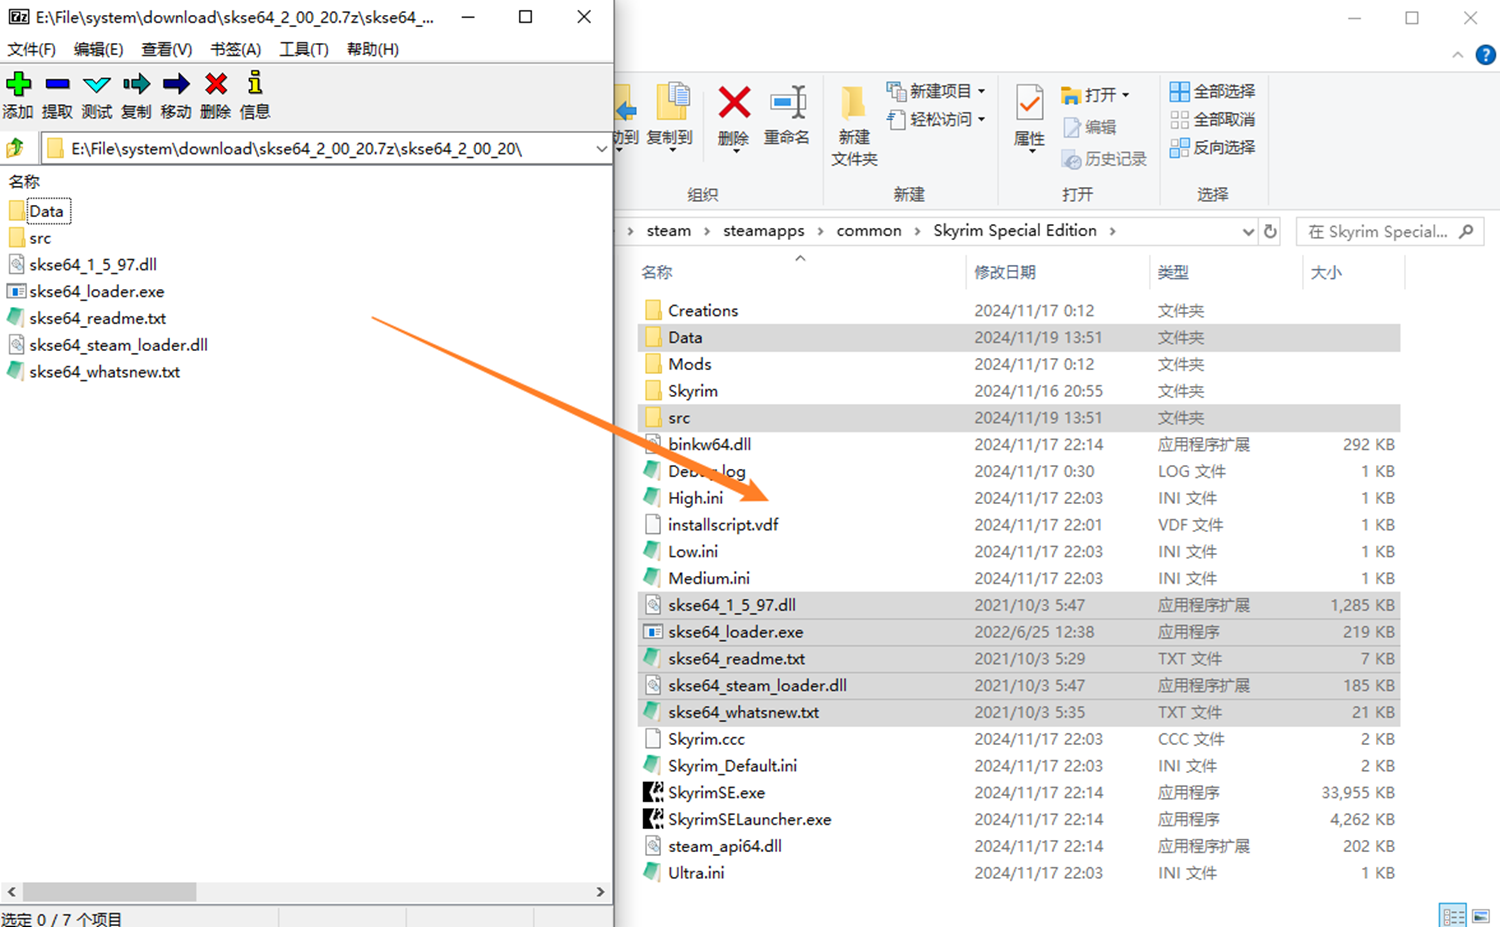Open the 7-Zip 文件(F) menu
This screenshot has height=927, width=1500.
32,49
